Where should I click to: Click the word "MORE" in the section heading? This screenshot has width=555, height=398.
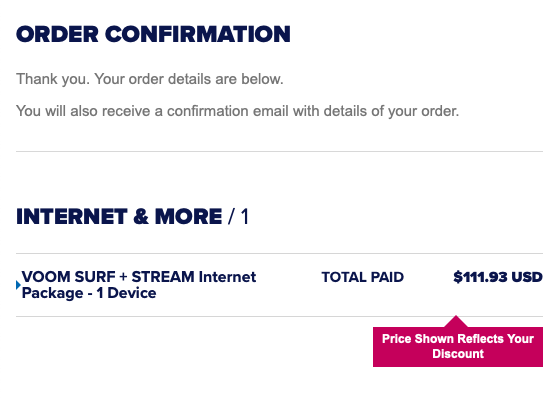coord(188,216)
